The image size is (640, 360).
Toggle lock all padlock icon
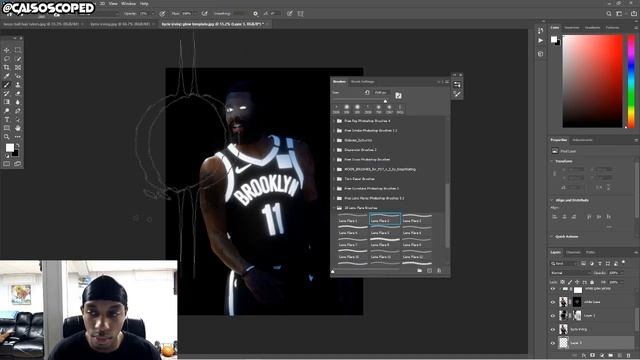tap(592, 282)
